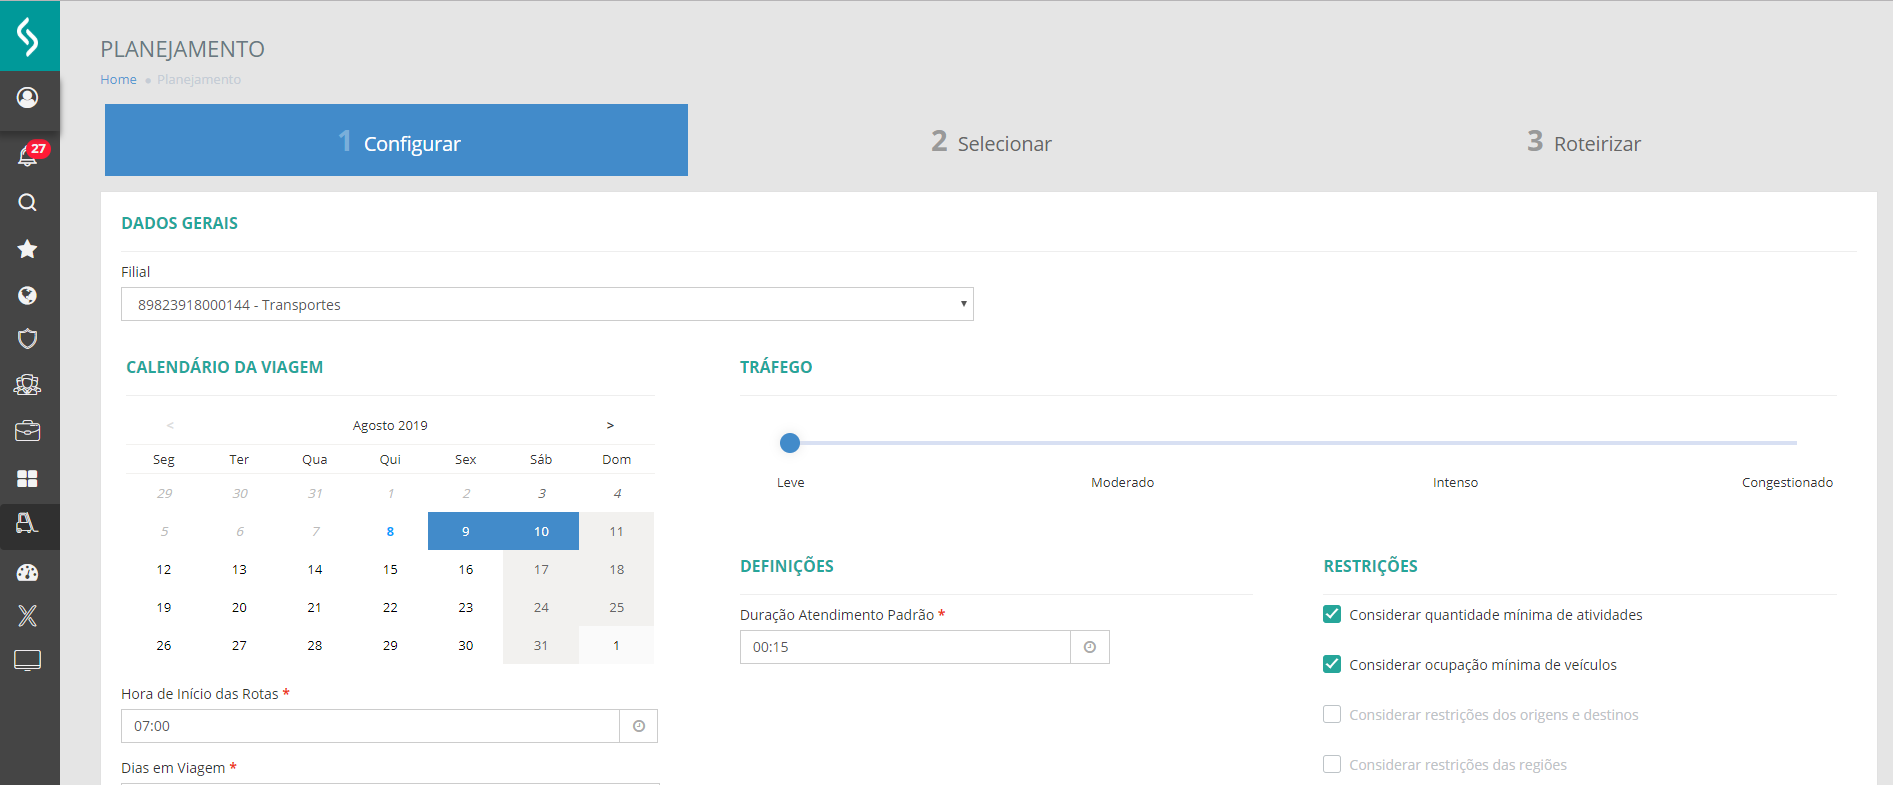Select August 23 in the calendar
Viewport: 1893px width, 785px height.
tap(466, 607)
